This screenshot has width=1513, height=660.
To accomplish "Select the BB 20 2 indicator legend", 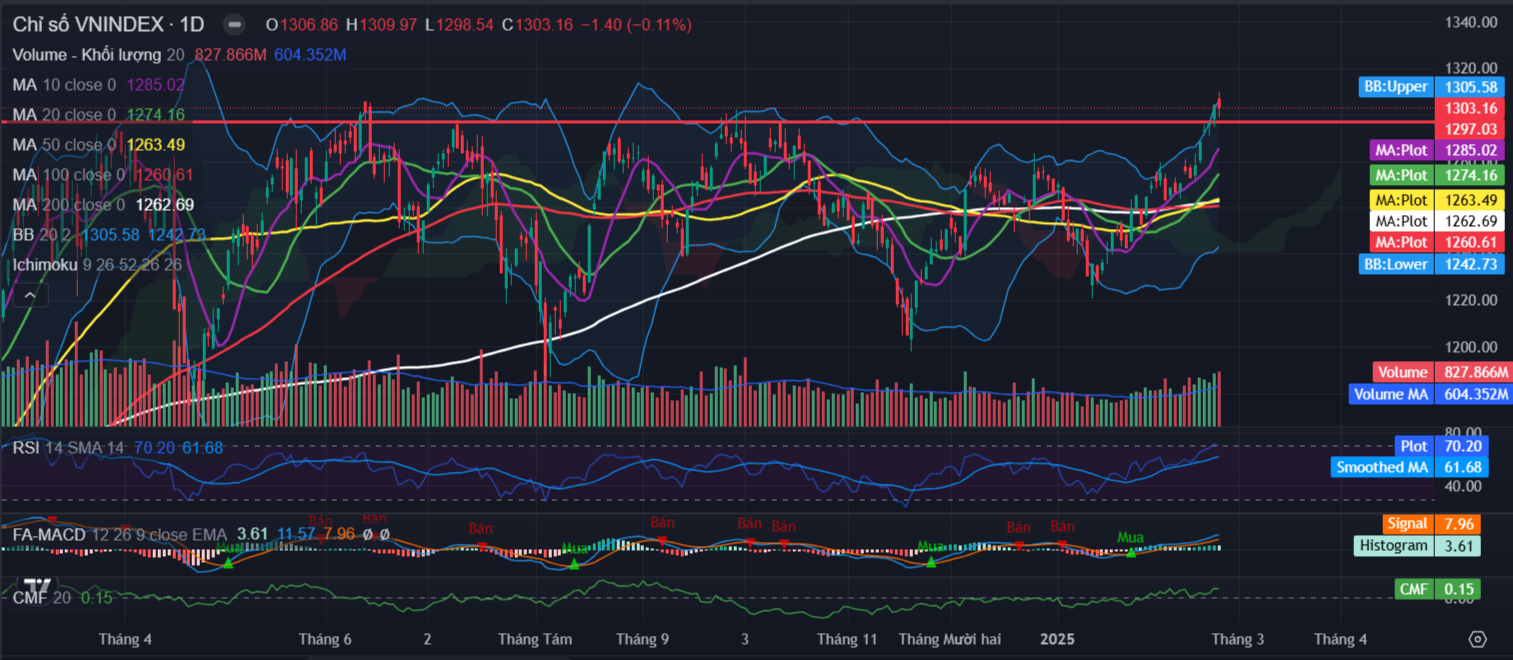I will 44,234.
